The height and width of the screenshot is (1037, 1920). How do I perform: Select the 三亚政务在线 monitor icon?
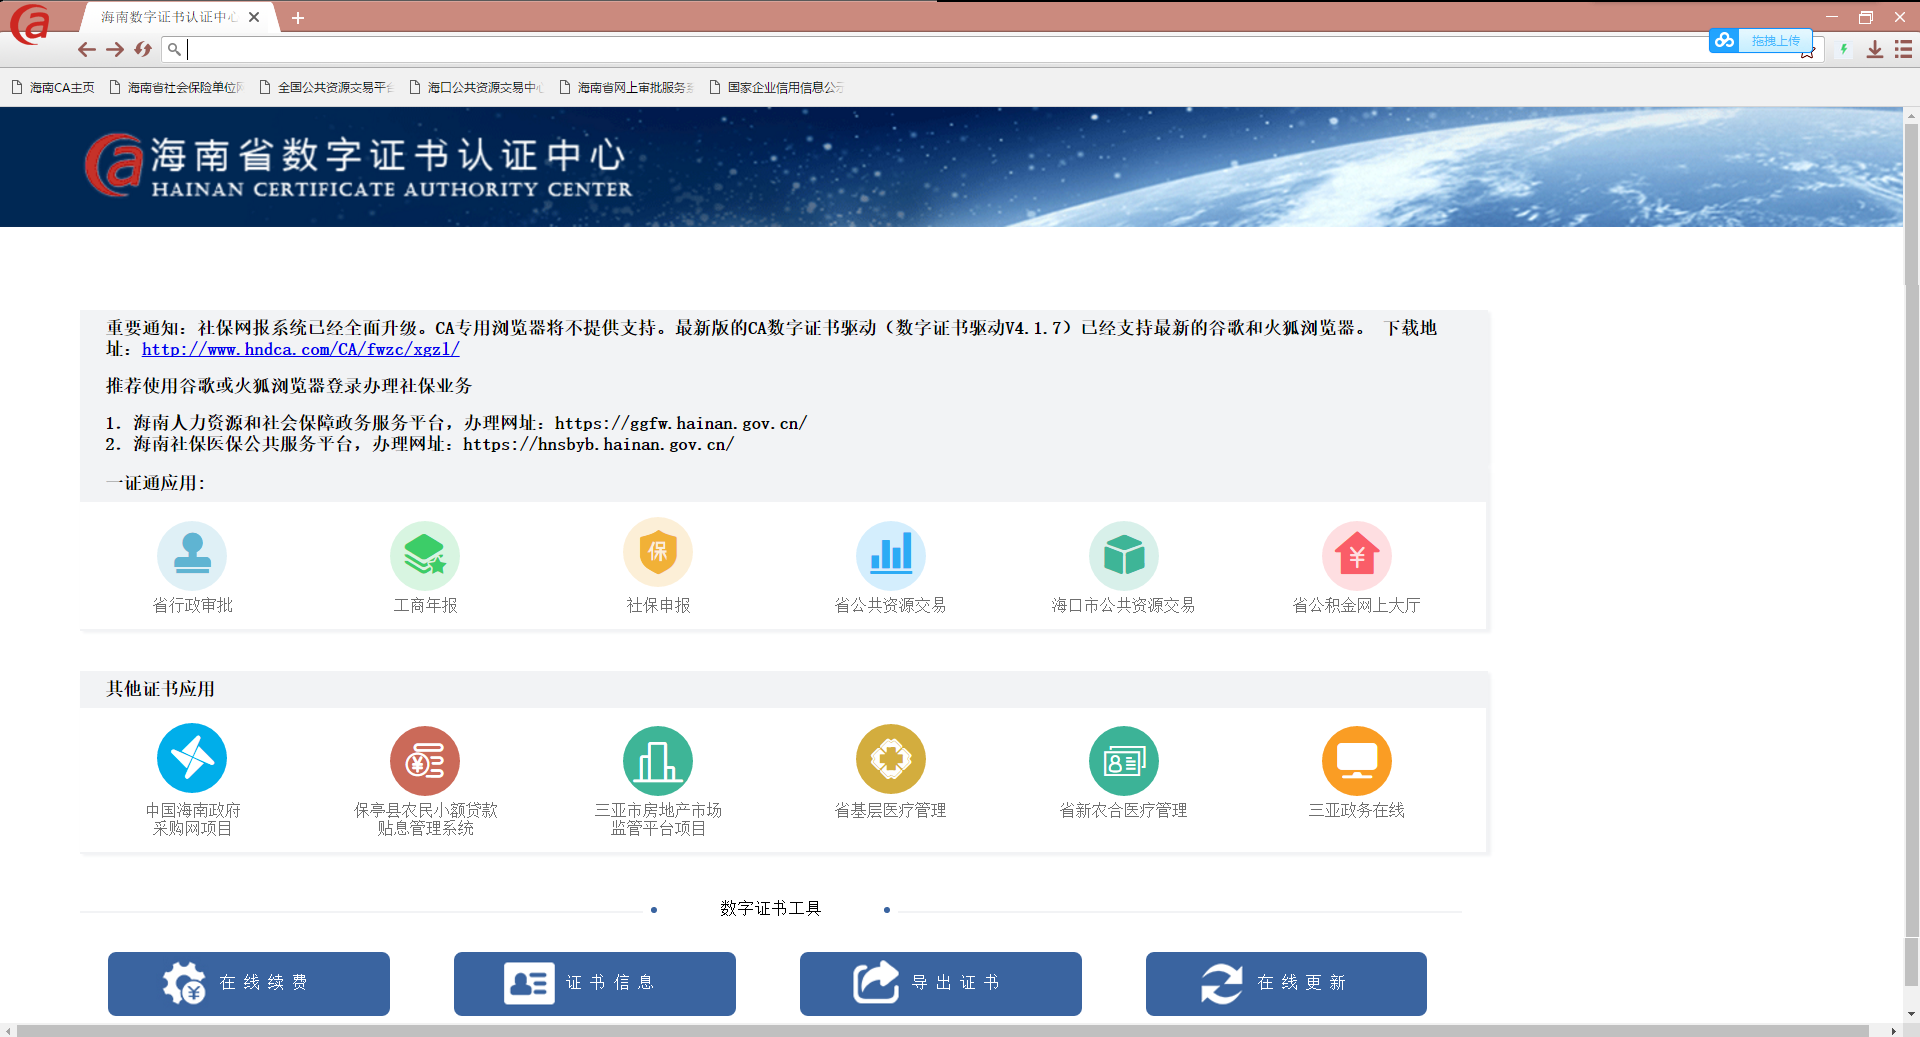[x=1356, y=760]
